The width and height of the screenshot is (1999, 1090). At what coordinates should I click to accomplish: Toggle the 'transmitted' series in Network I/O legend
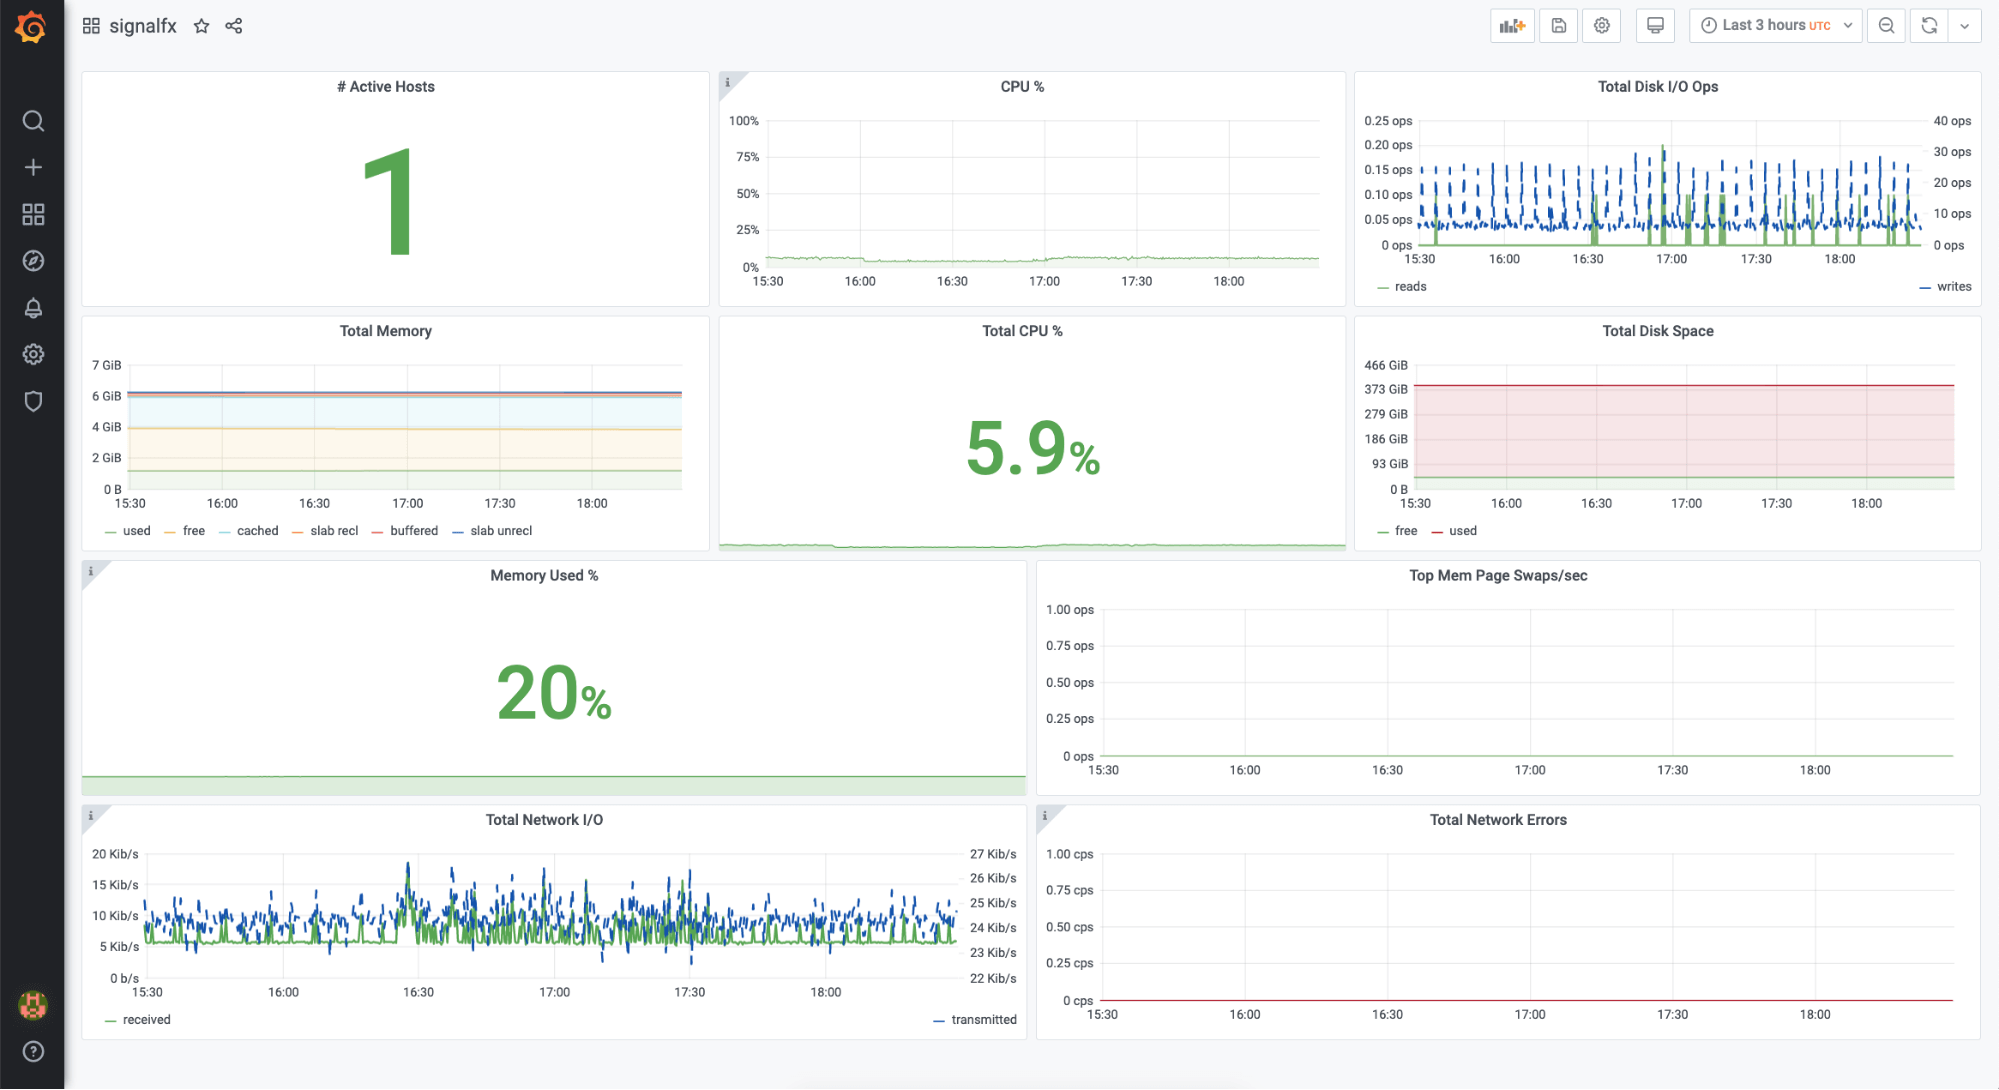tap(983, 1020)
